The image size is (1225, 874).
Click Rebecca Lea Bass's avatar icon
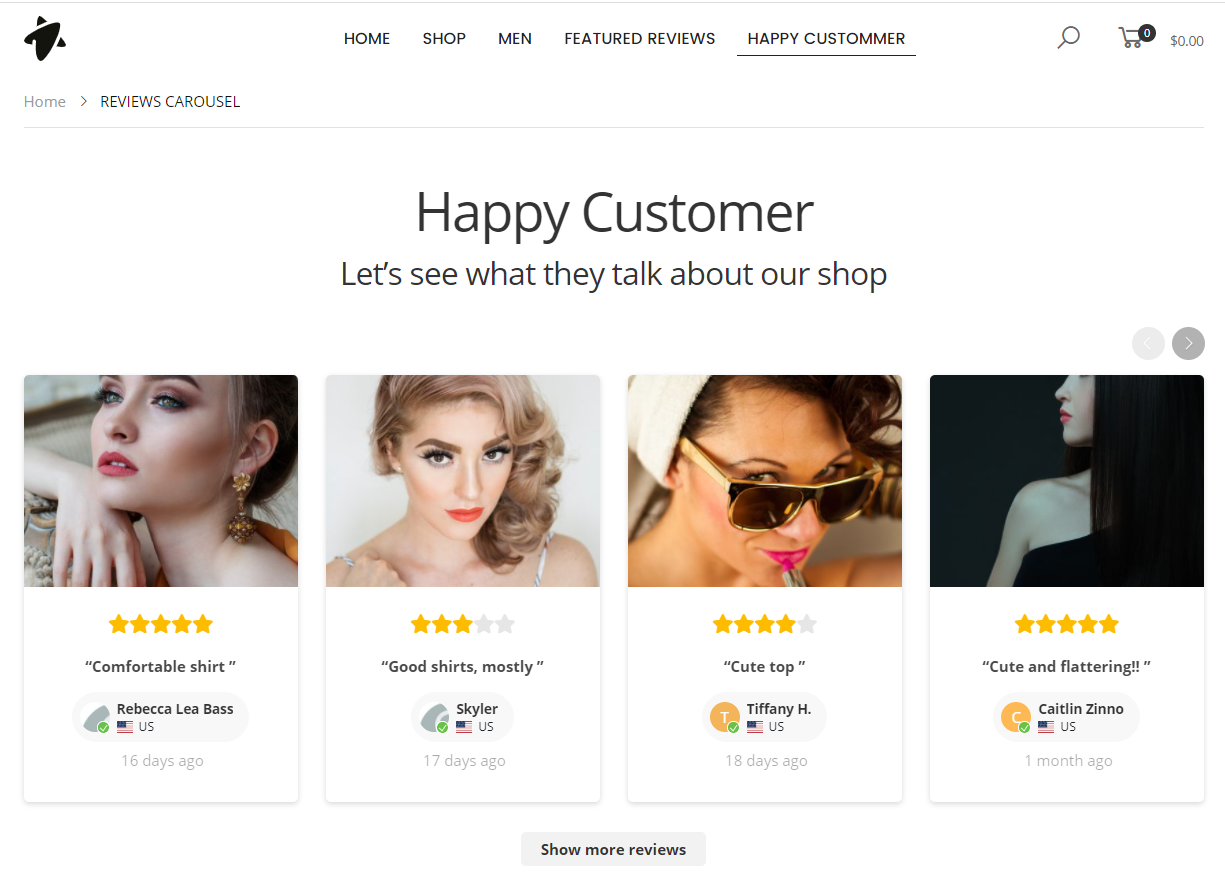(95, 717)
